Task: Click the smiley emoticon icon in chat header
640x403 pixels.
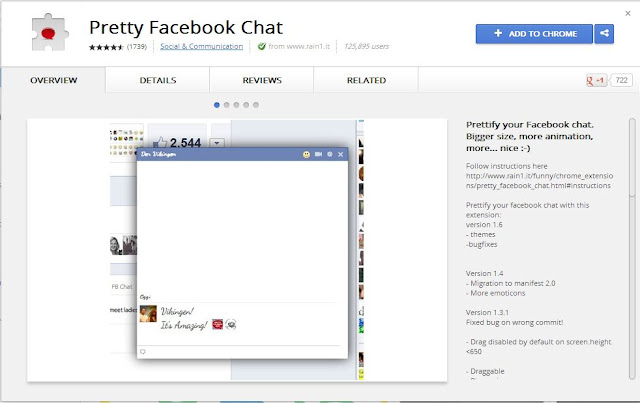Action: [x=306, y=154]
